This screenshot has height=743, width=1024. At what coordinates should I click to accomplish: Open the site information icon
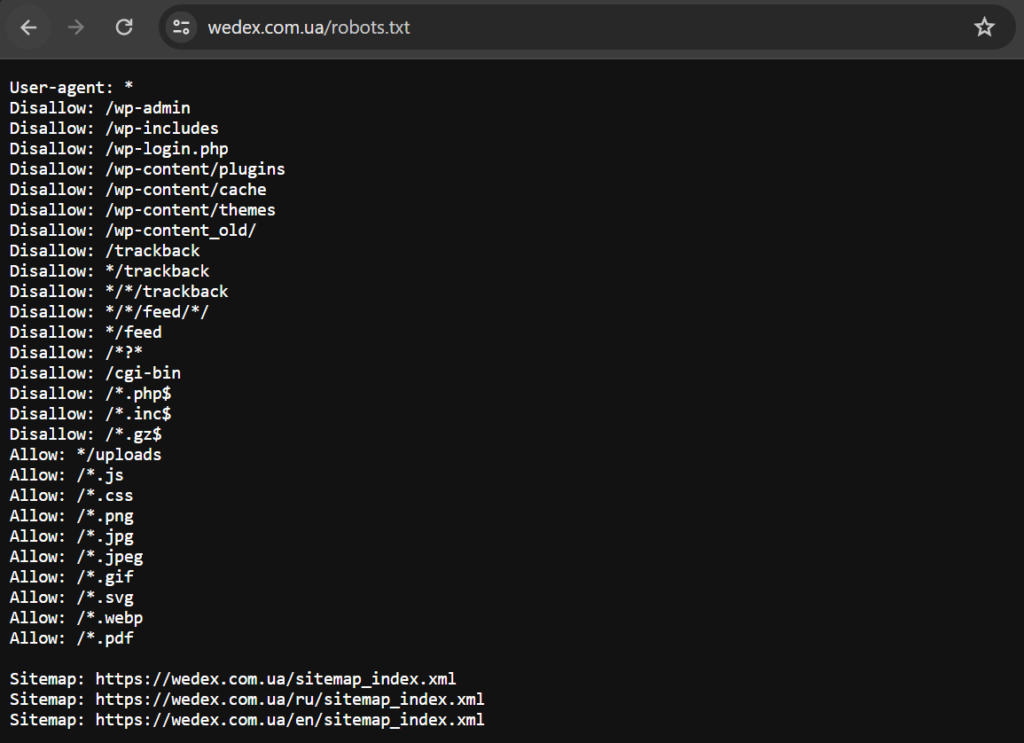click(x=181, y=27)
